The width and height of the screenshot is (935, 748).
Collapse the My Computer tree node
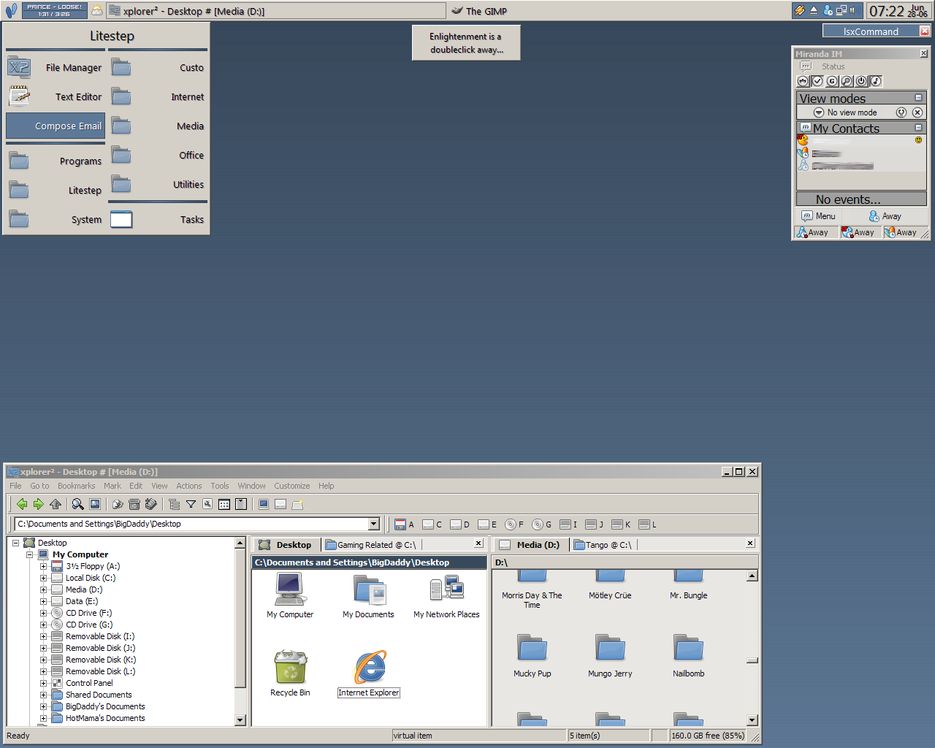(29, 554)
